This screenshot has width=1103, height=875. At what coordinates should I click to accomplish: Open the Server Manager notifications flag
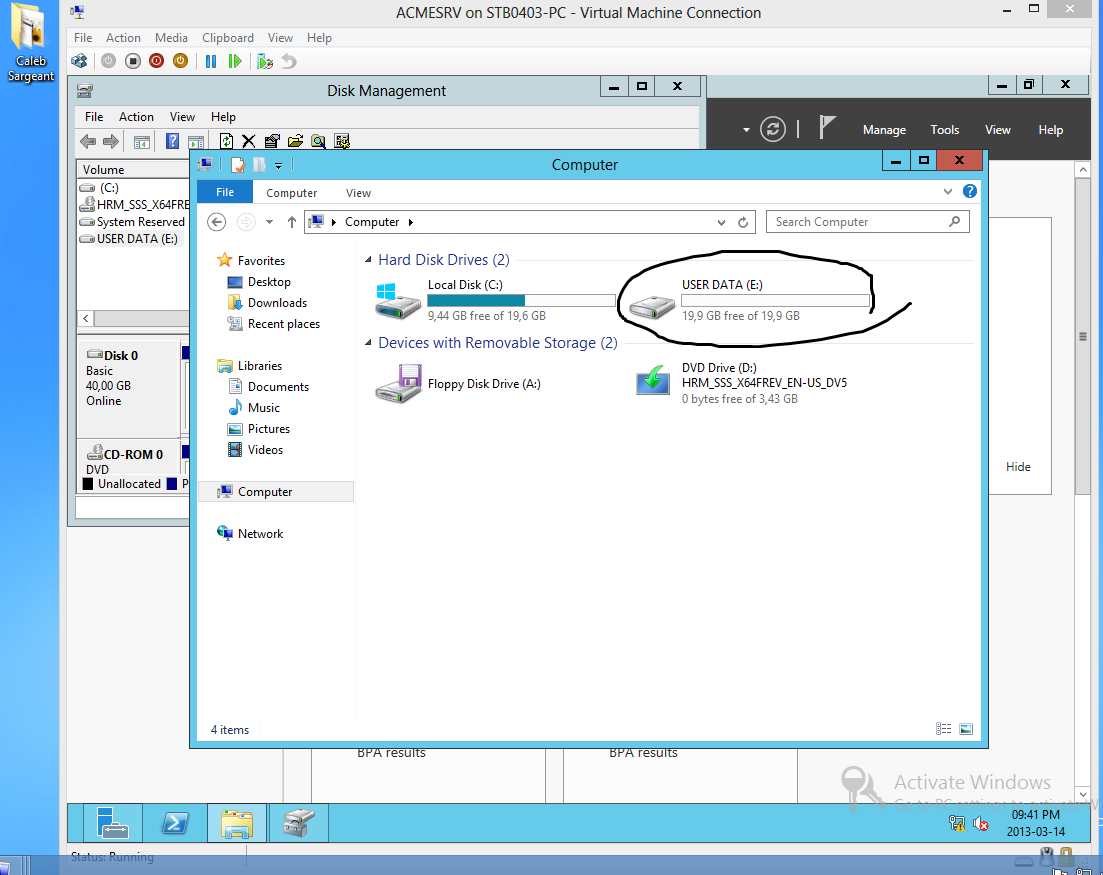(x=827, y=129)
